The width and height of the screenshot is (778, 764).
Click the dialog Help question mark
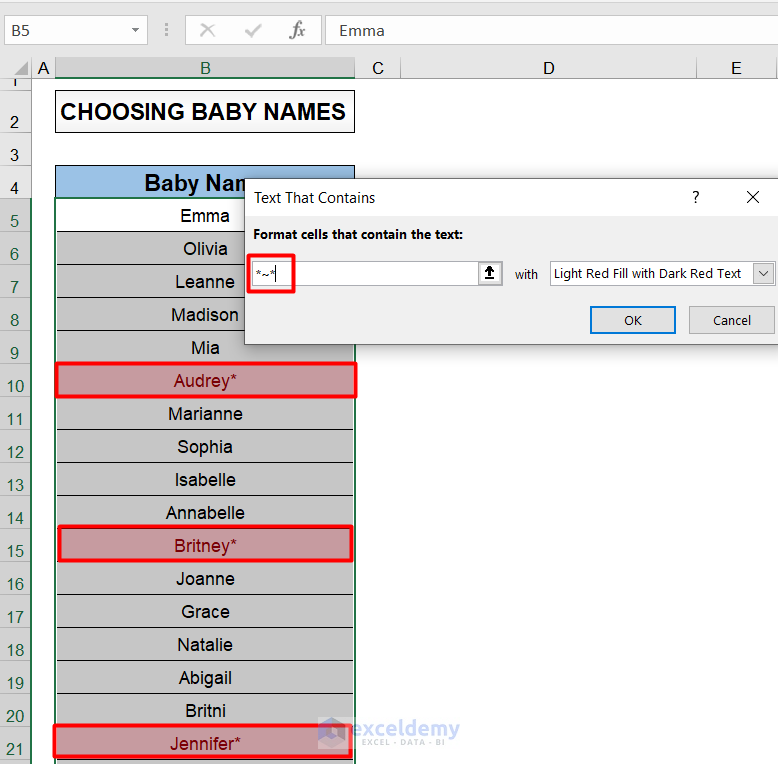tap(696, 197)
